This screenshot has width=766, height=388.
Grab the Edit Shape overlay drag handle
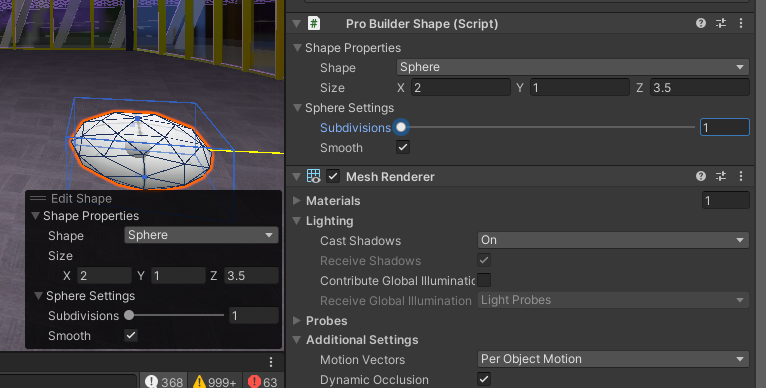[38, 198]
